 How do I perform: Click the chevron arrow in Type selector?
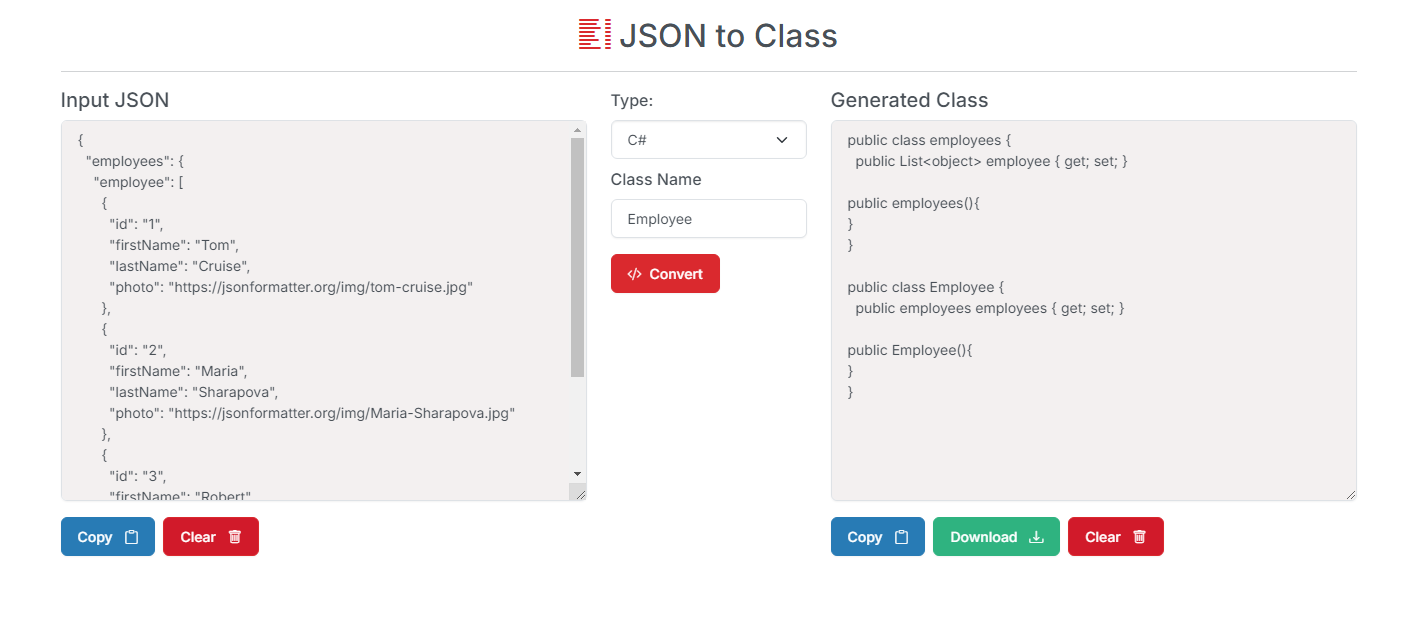point(782,140)
